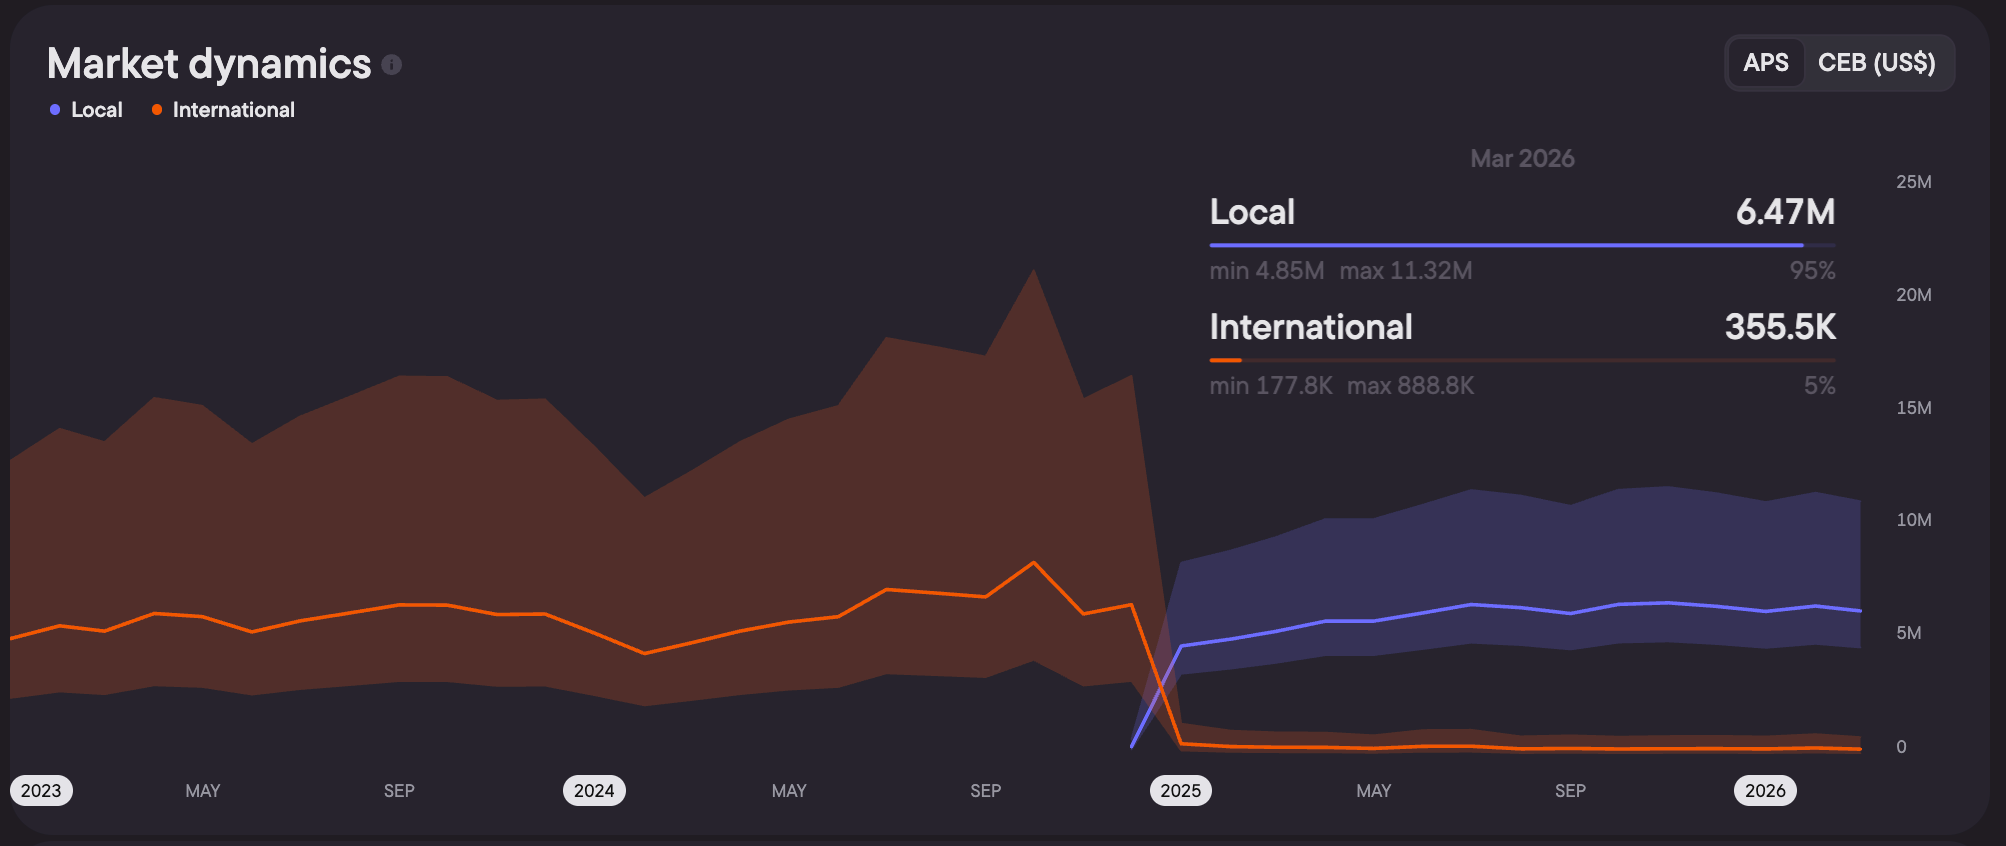Click the Market dynamics title

tap(209, 64)
